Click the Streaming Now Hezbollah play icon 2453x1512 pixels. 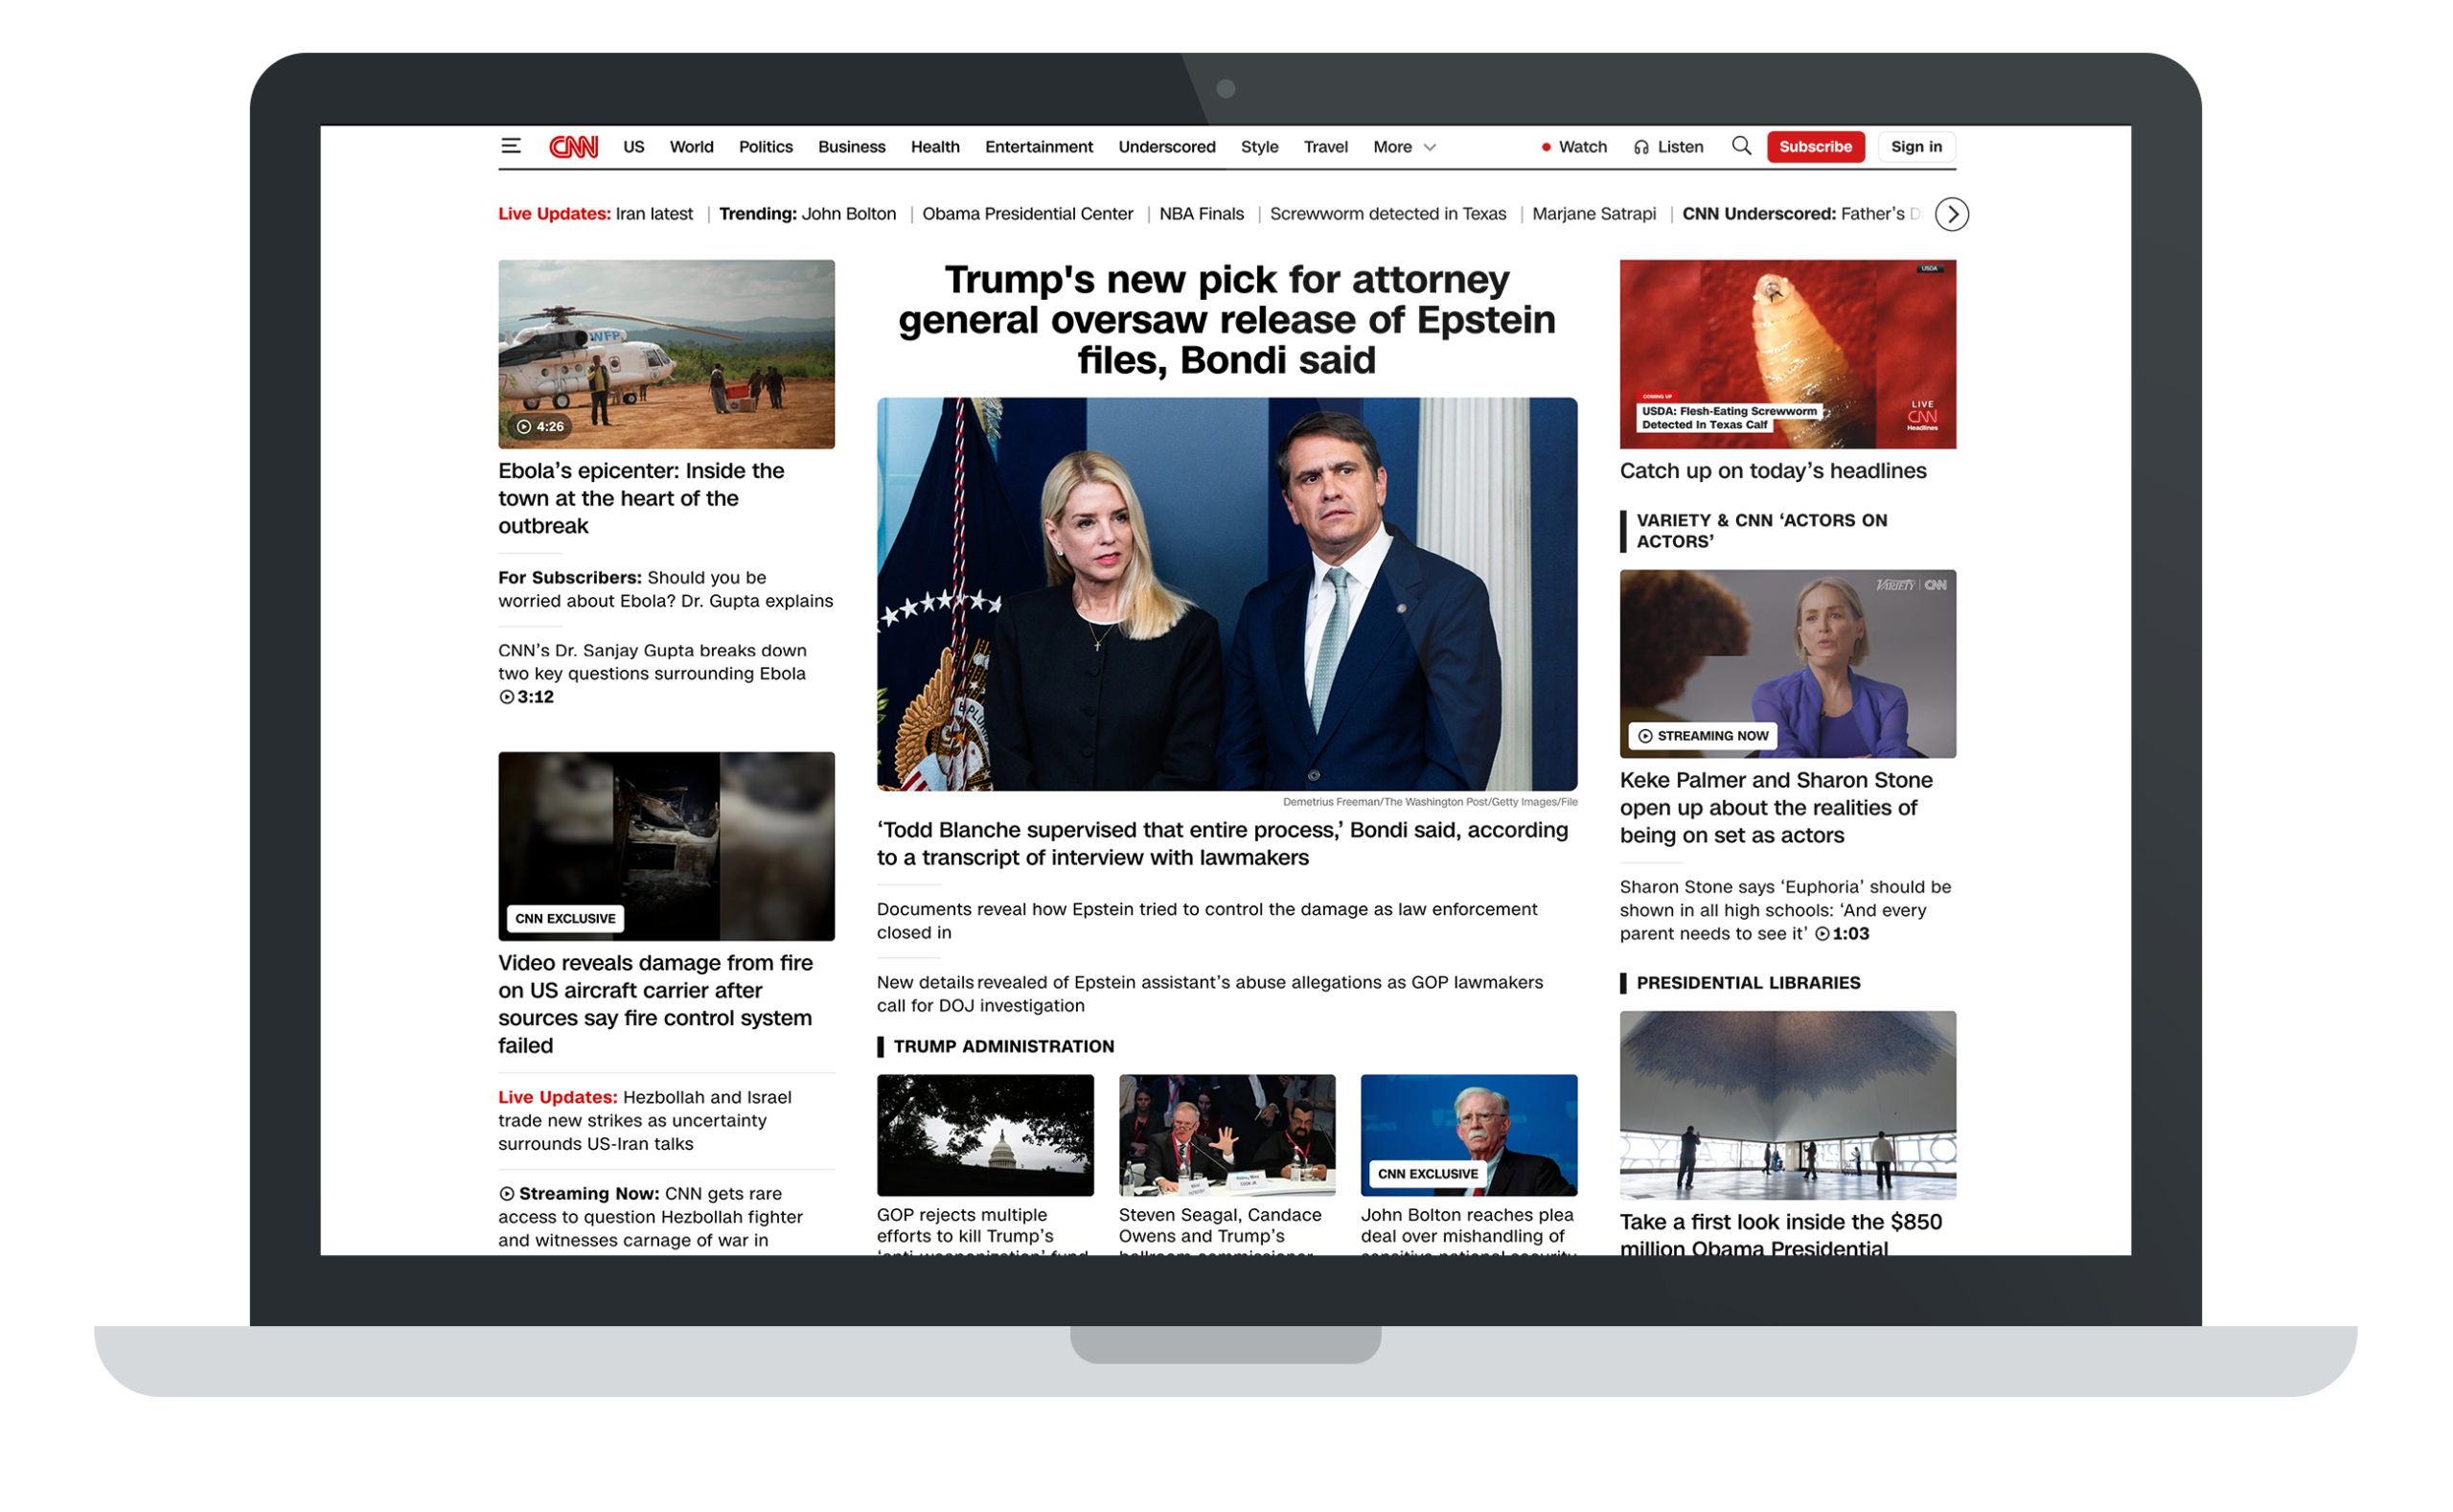coord(507,1194)
